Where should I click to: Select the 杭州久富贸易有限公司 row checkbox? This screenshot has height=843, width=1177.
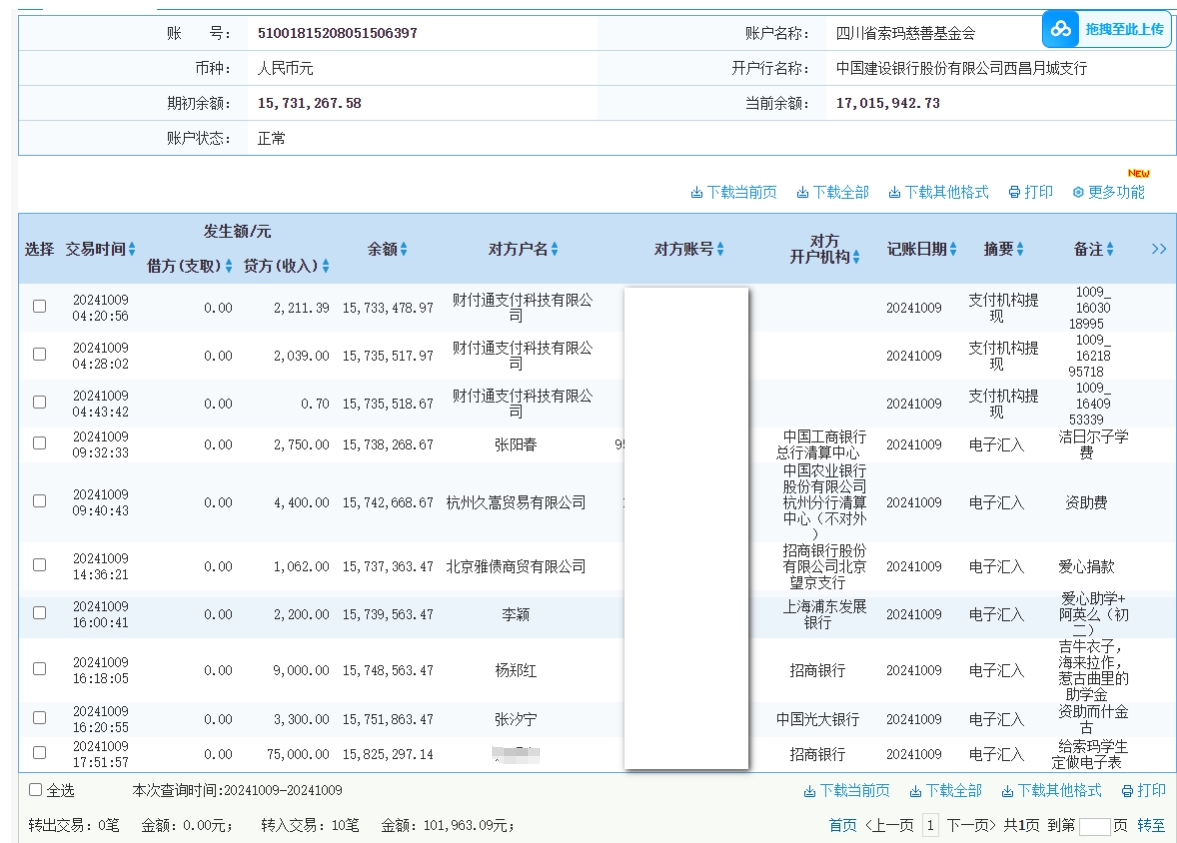coord(40,501)
